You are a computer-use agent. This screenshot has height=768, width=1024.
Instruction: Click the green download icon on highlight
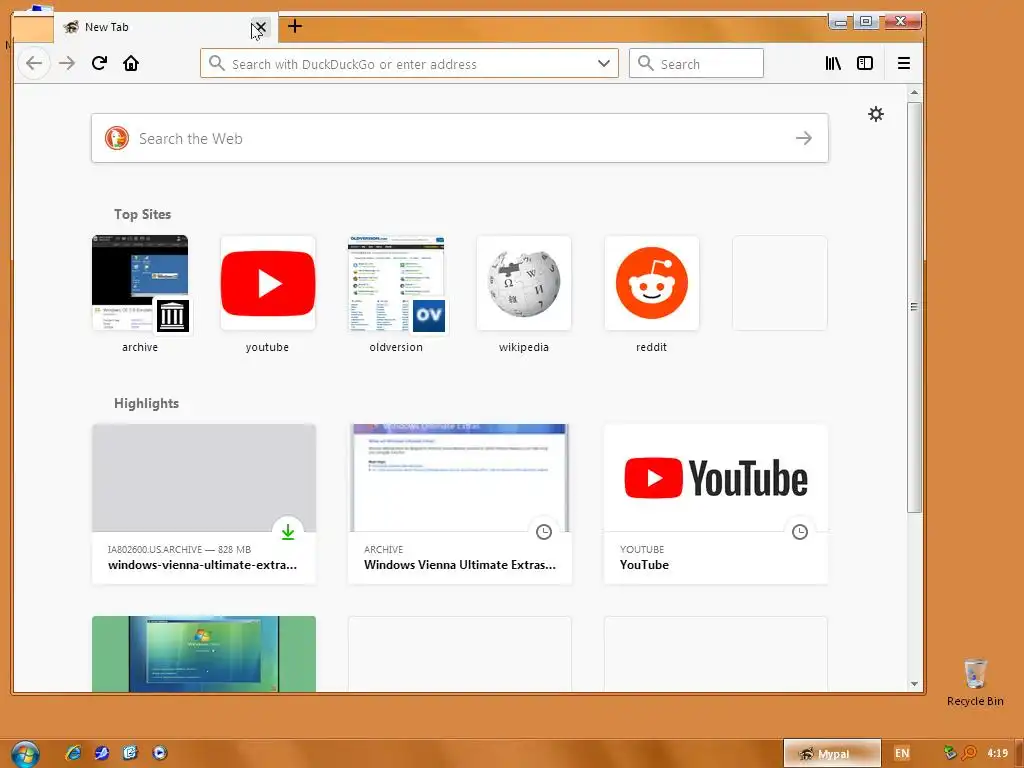pos(288,532)
